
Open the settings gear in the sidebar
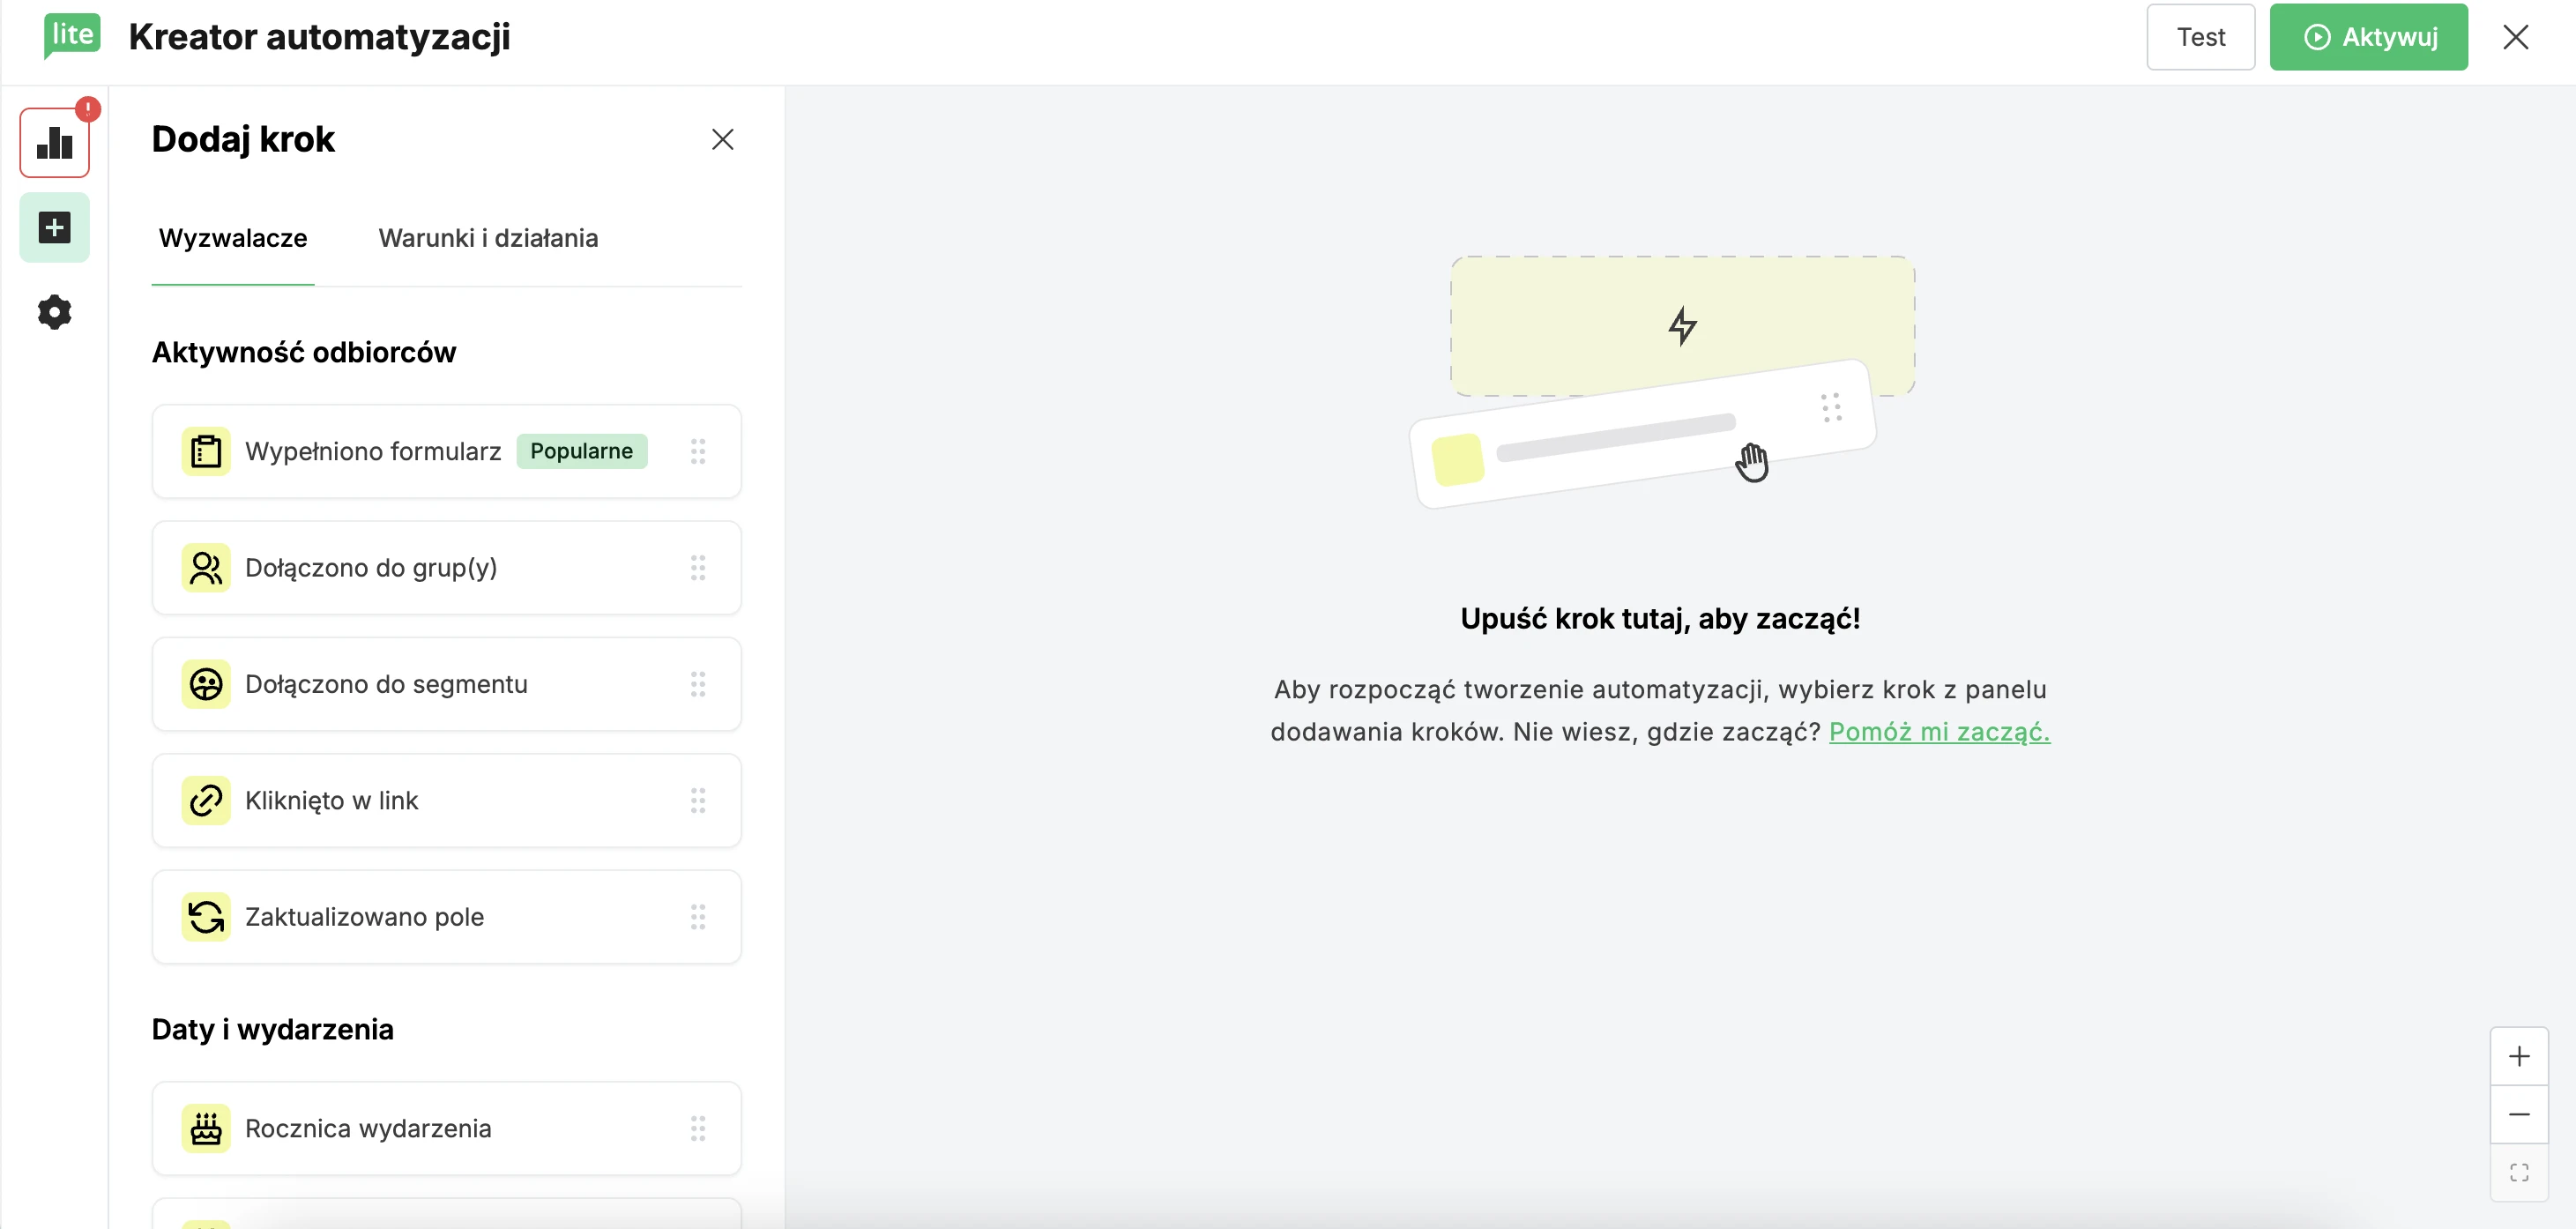(54, 312)
